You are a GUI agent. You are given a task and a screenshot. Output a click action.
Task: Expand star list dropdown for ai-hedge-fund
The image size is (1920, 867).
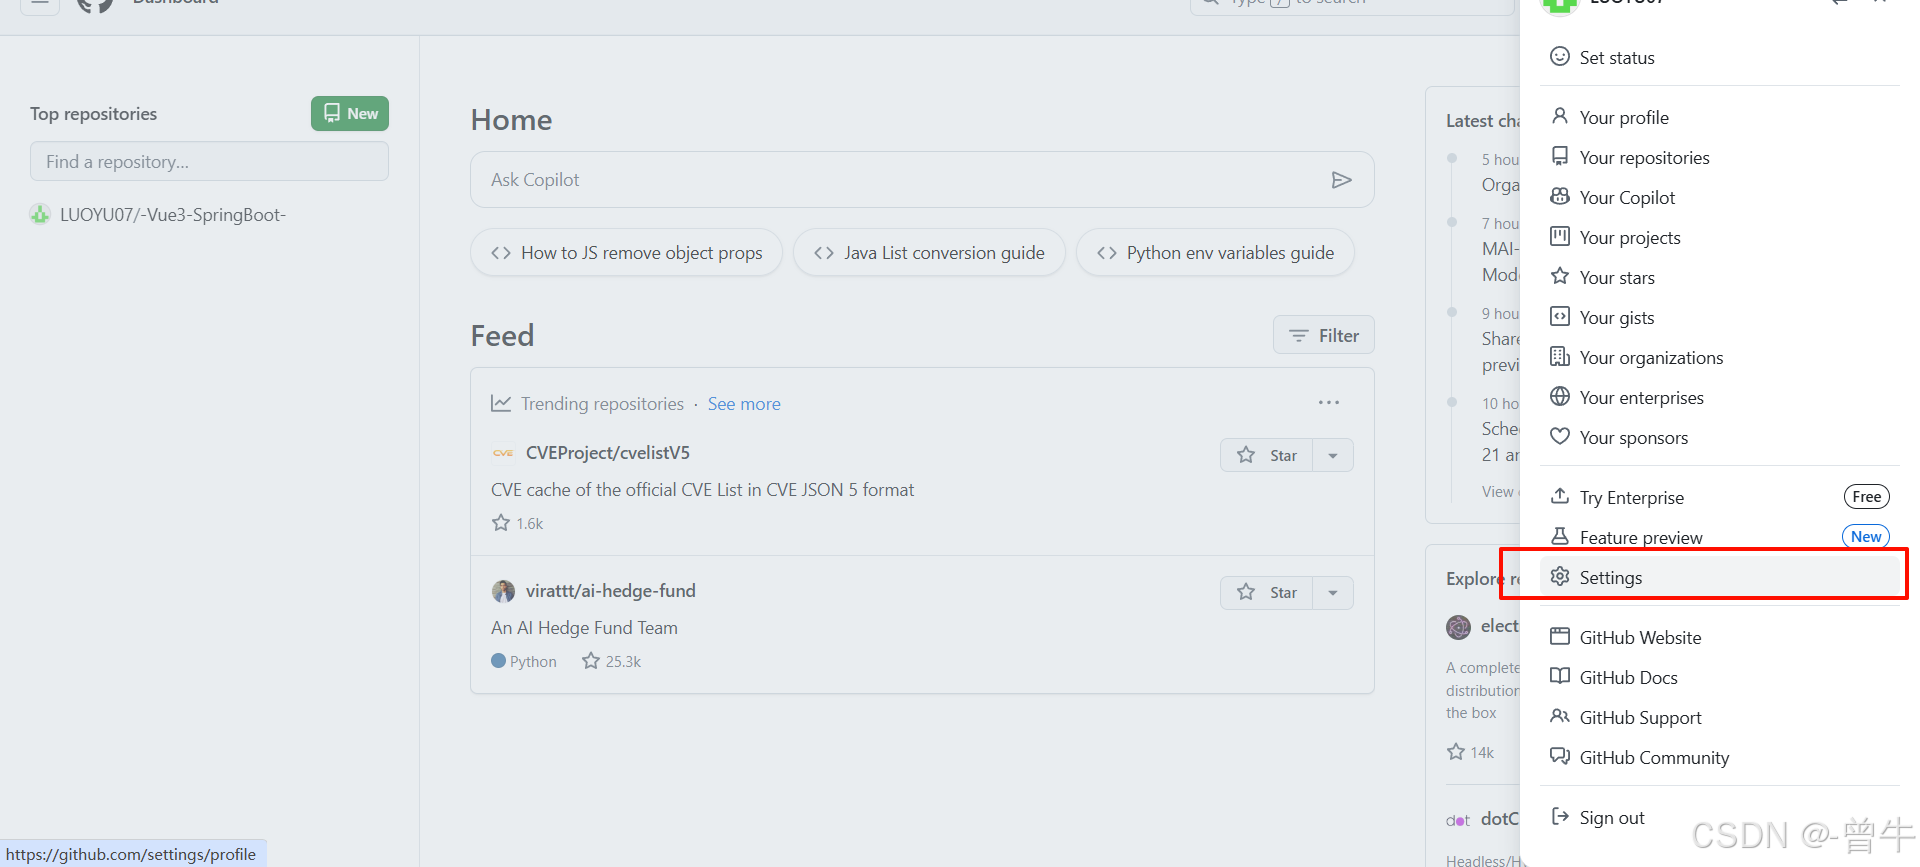[1333, 593]
